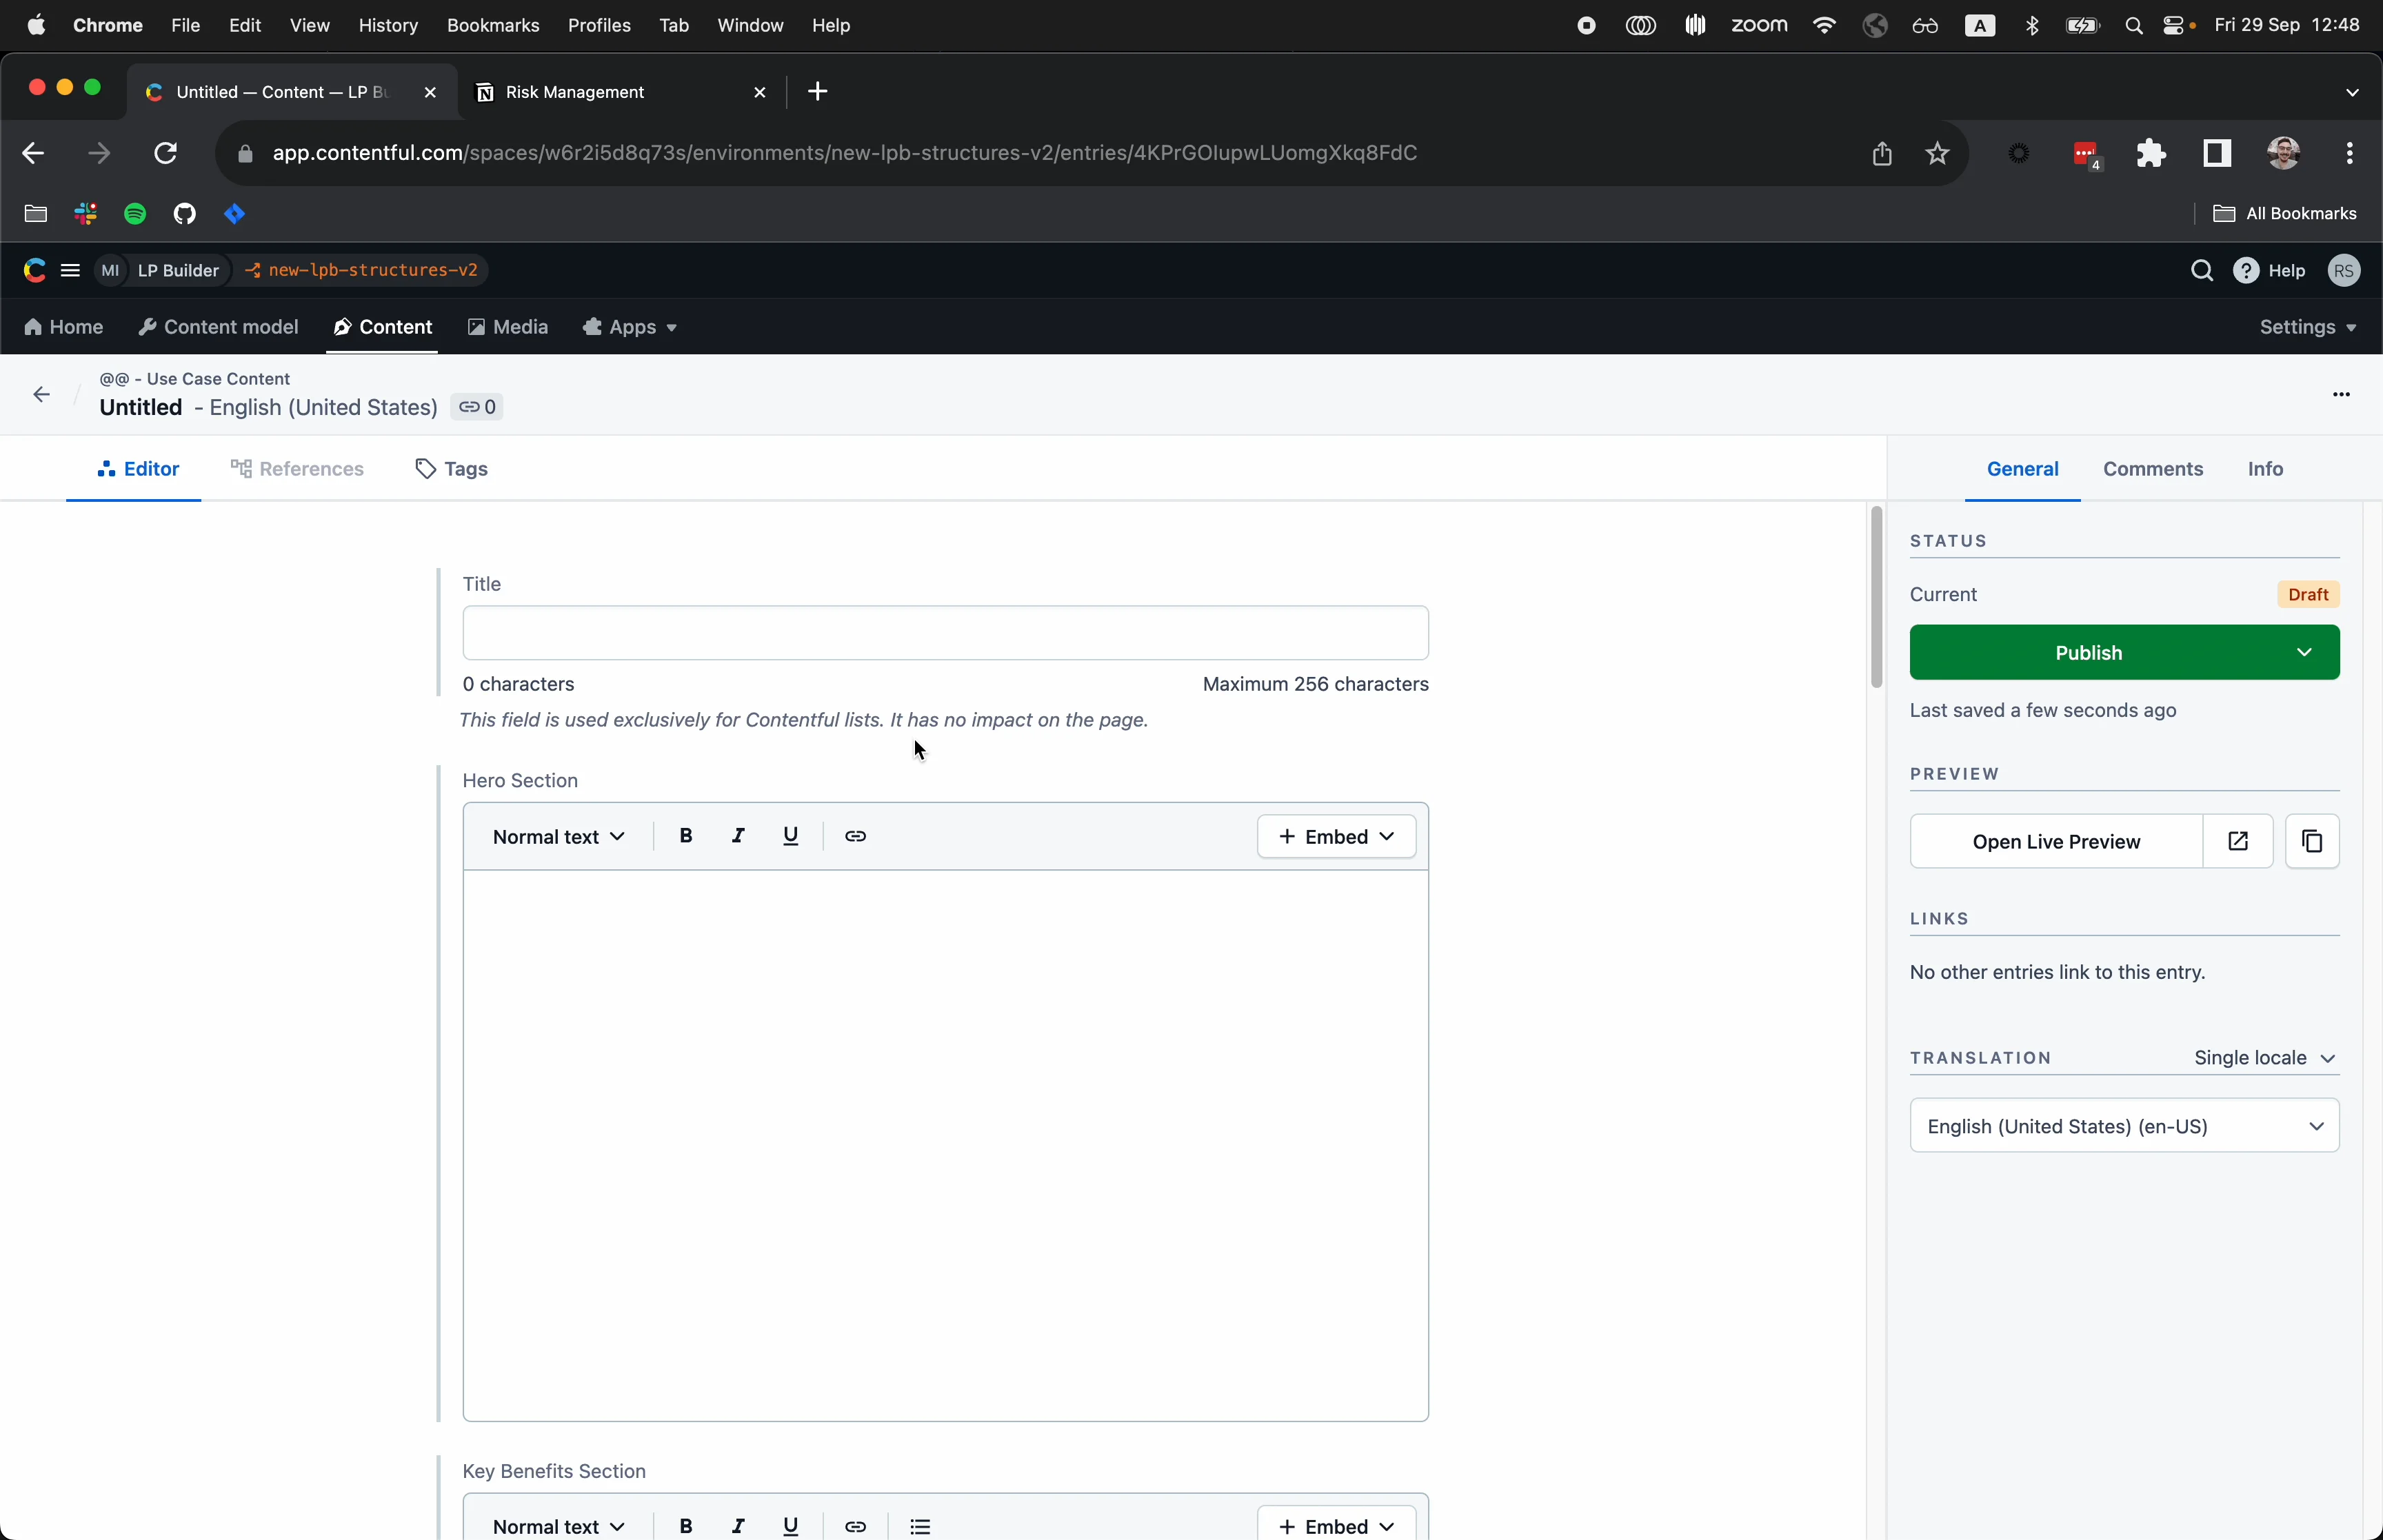This screenshot has width=2383, height=1540.
Task: Toggle bold in Key Benefits Section toolbar
Action: (x=686, y=1526)
